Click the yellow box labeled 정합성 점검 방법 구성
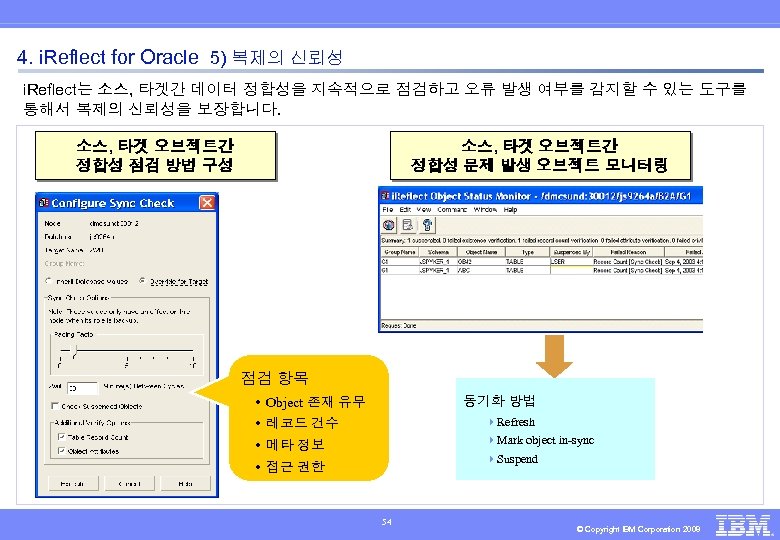This screenshot has width=780, height=540. (x=155, y=155)
